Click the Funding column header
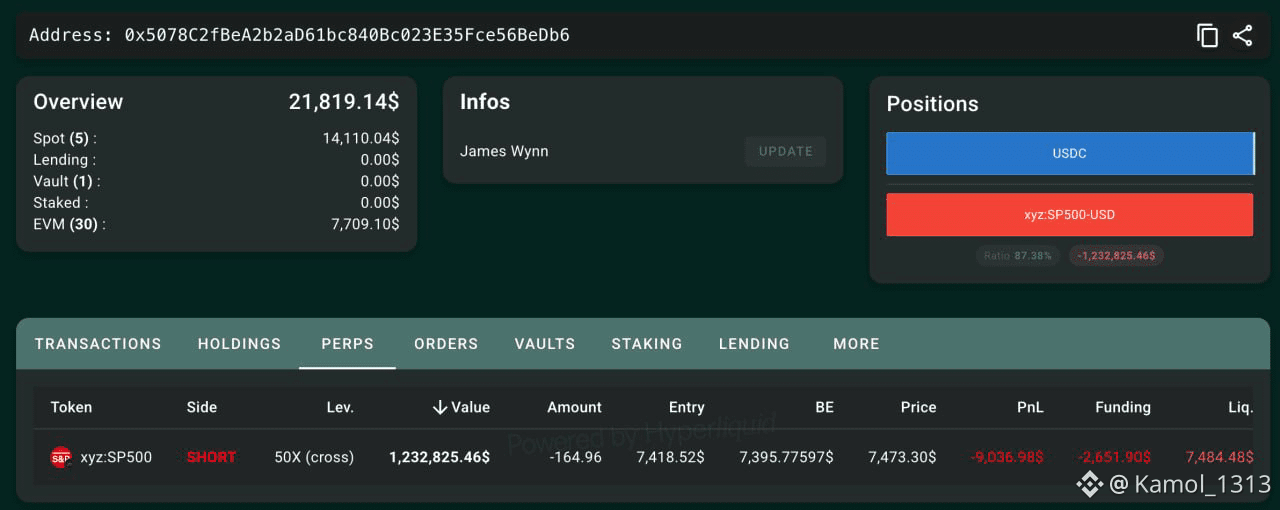This screenshot has width=1280, height=510. 1123,407
